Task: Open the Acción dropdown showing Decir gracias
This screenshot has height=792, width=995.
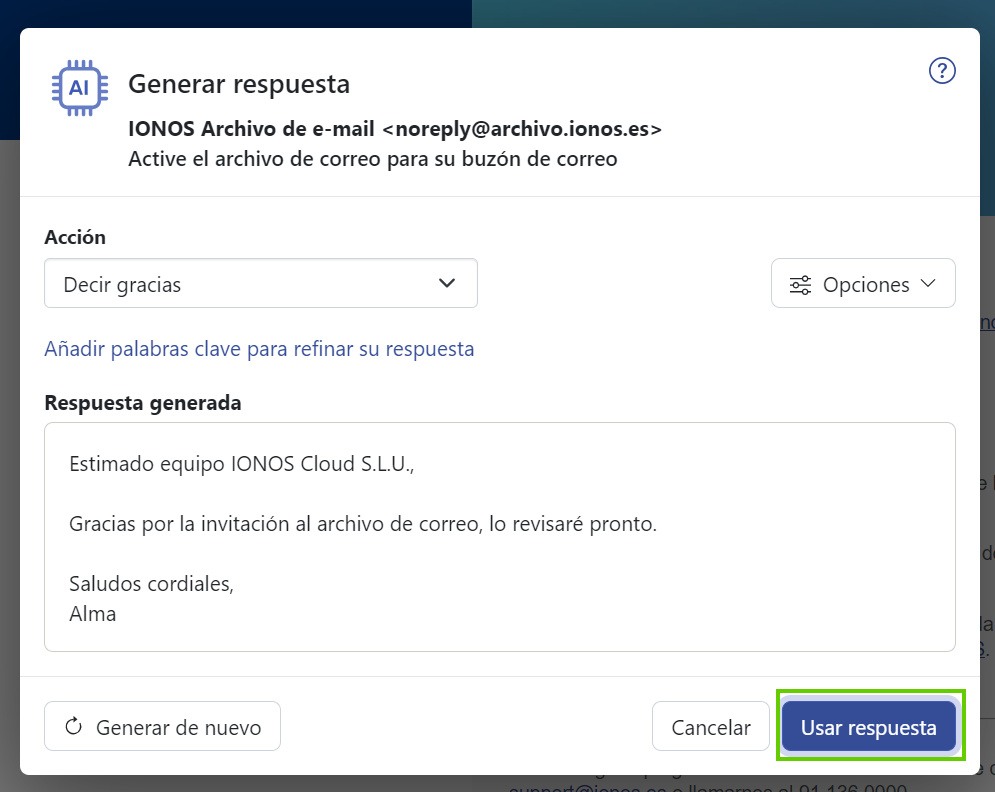Action: (x=261, y=283)
